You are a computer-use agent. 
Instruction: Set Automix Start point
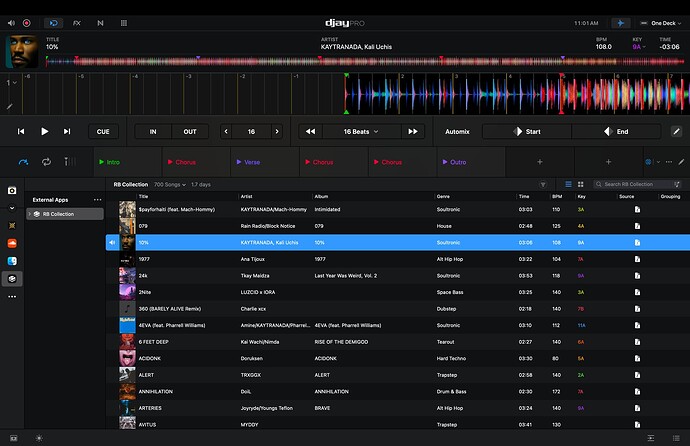point(527,132)
